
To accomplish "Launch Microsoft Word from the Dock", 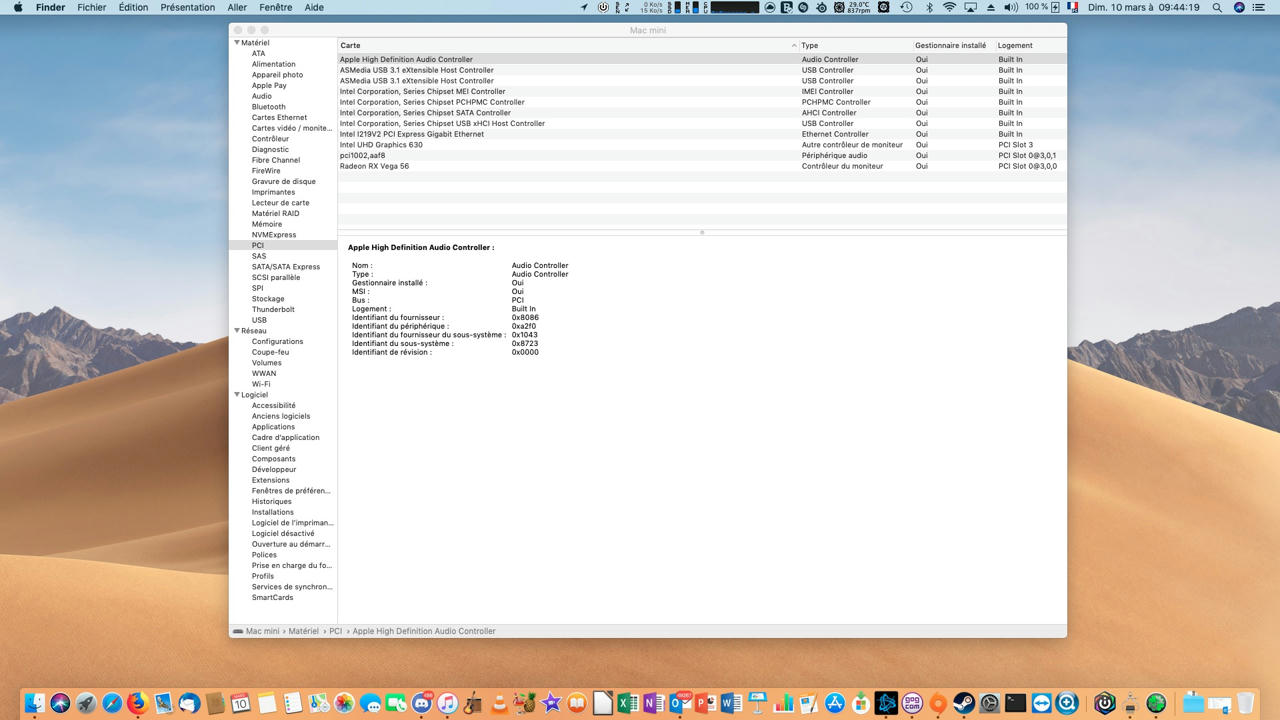I will (731, 703).
